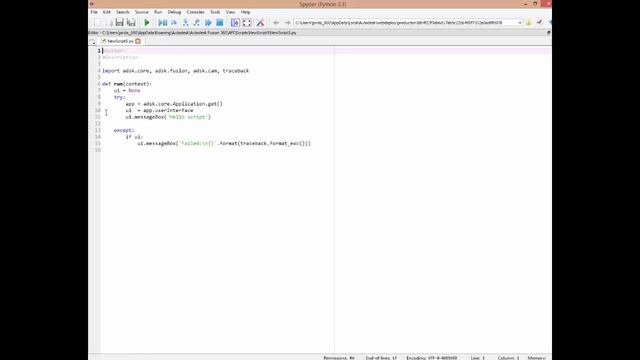The image size is (640, 360).
Task: Browse for a working directory folder icon
Action: pos(529,23)
